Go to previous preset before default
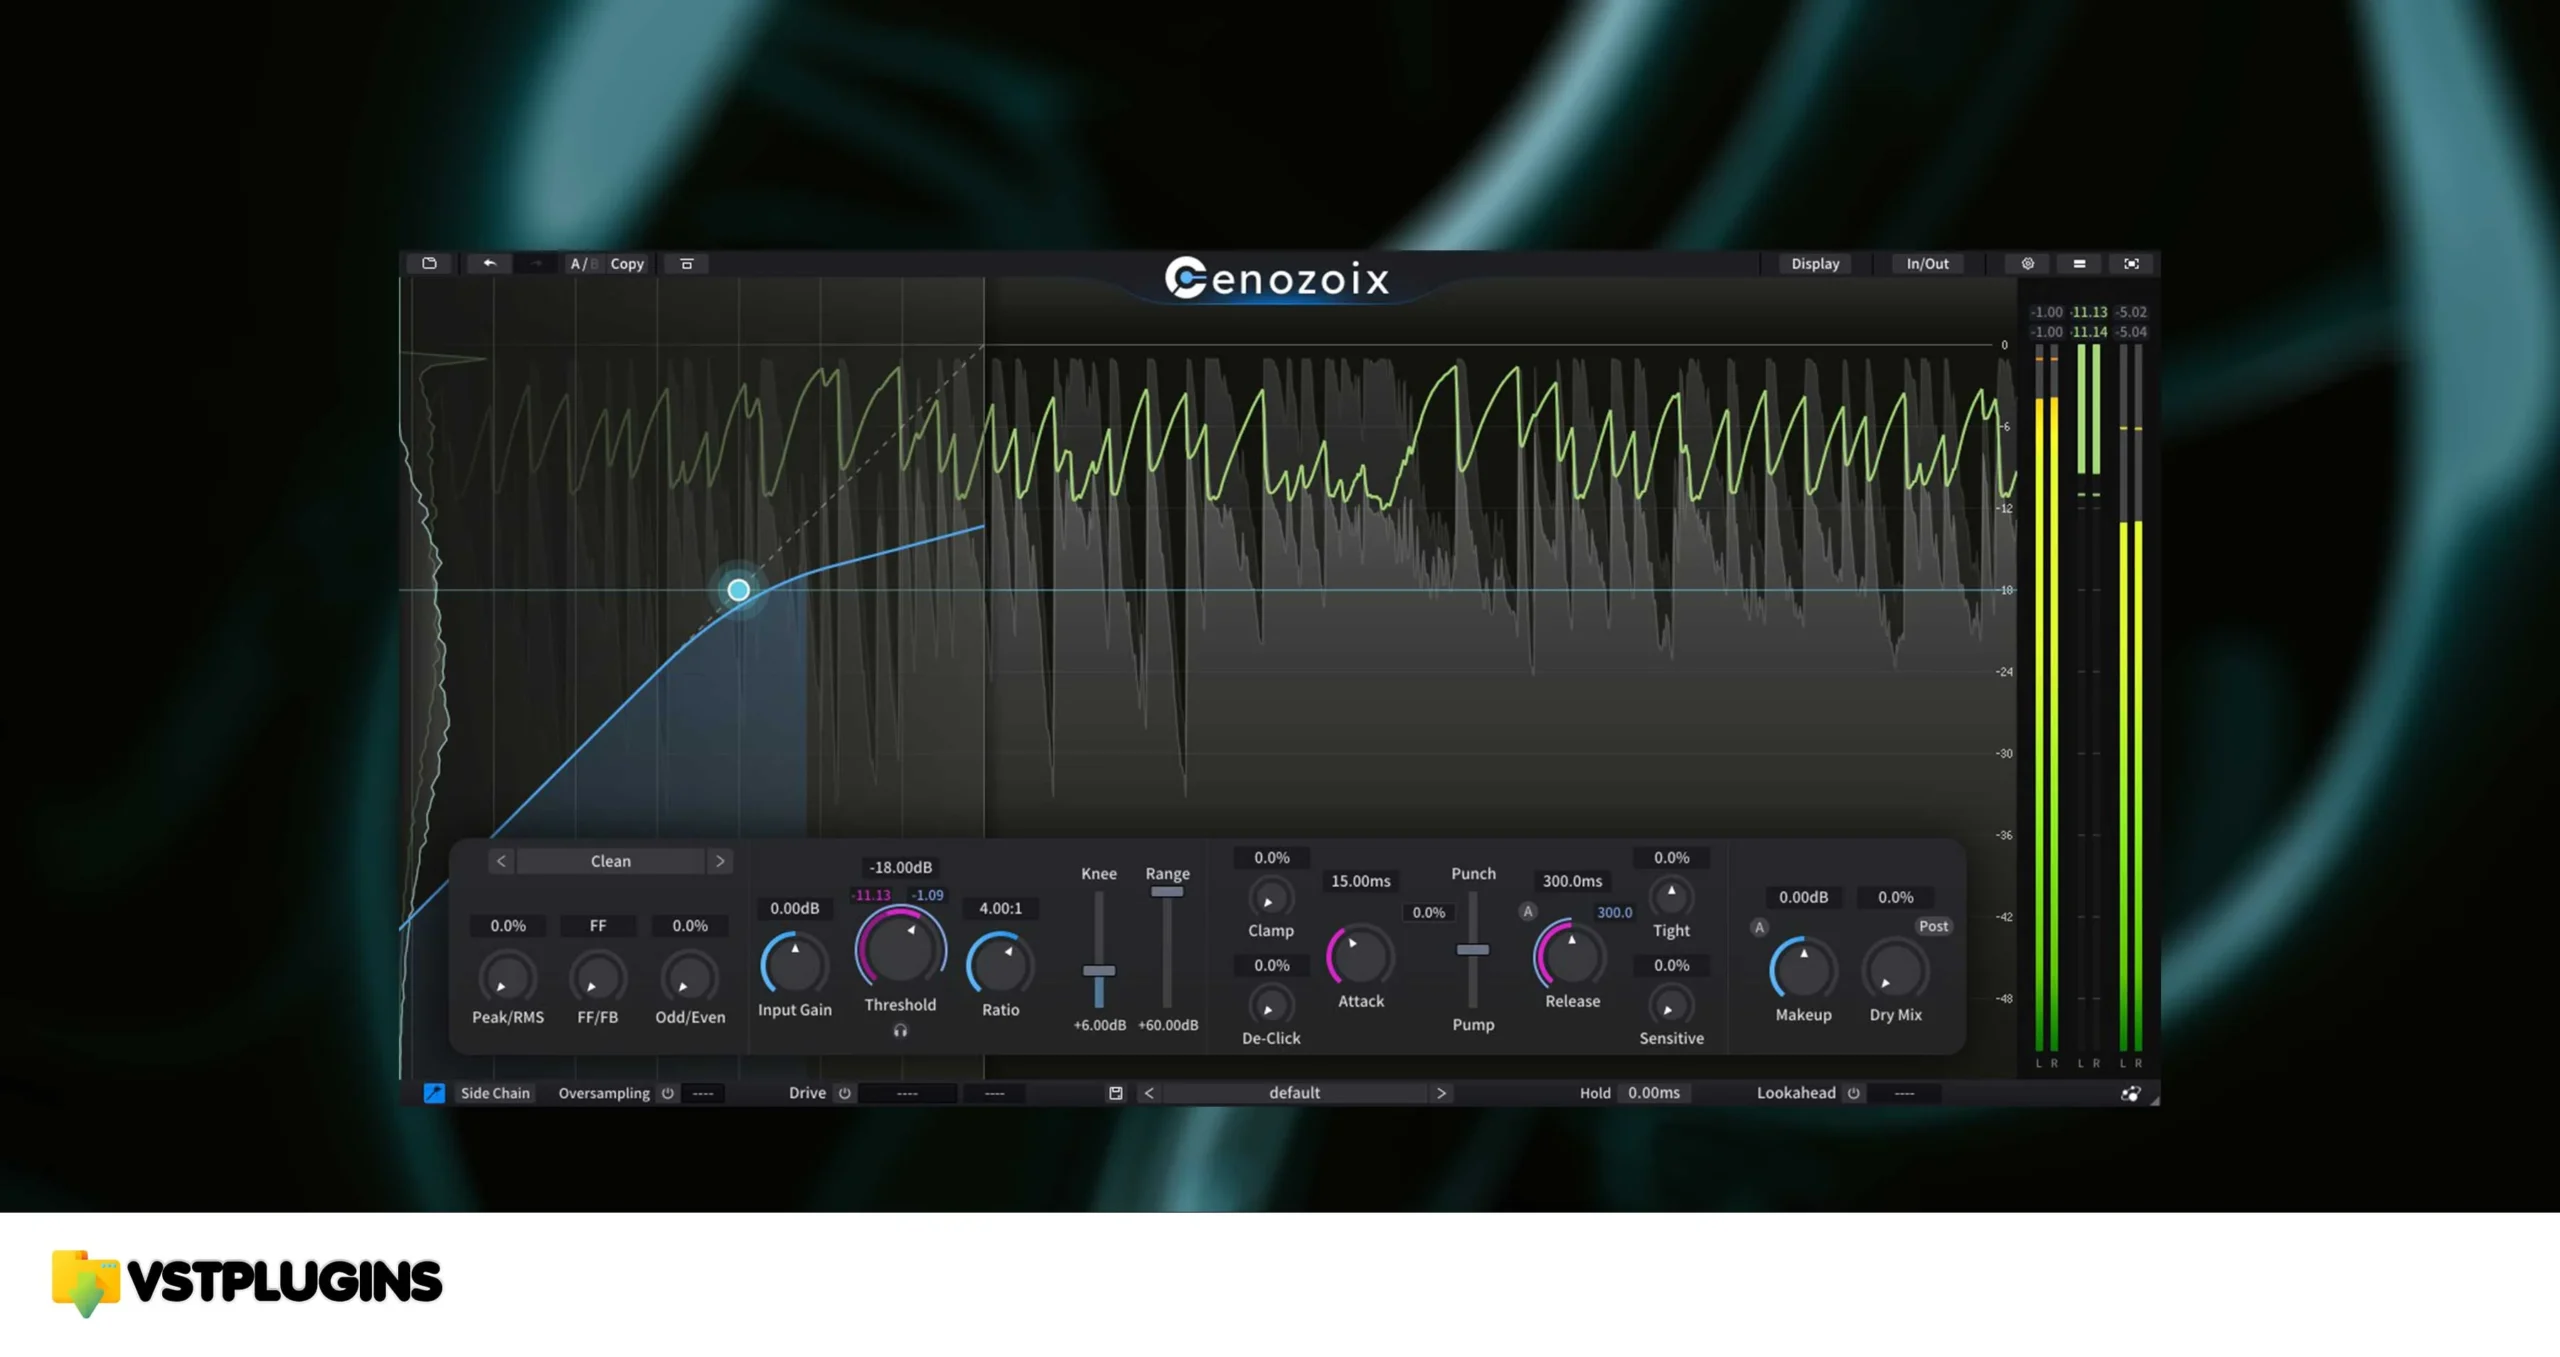Image resolution: width=2560 pixels, height=1357 pixels. 1149,1093
